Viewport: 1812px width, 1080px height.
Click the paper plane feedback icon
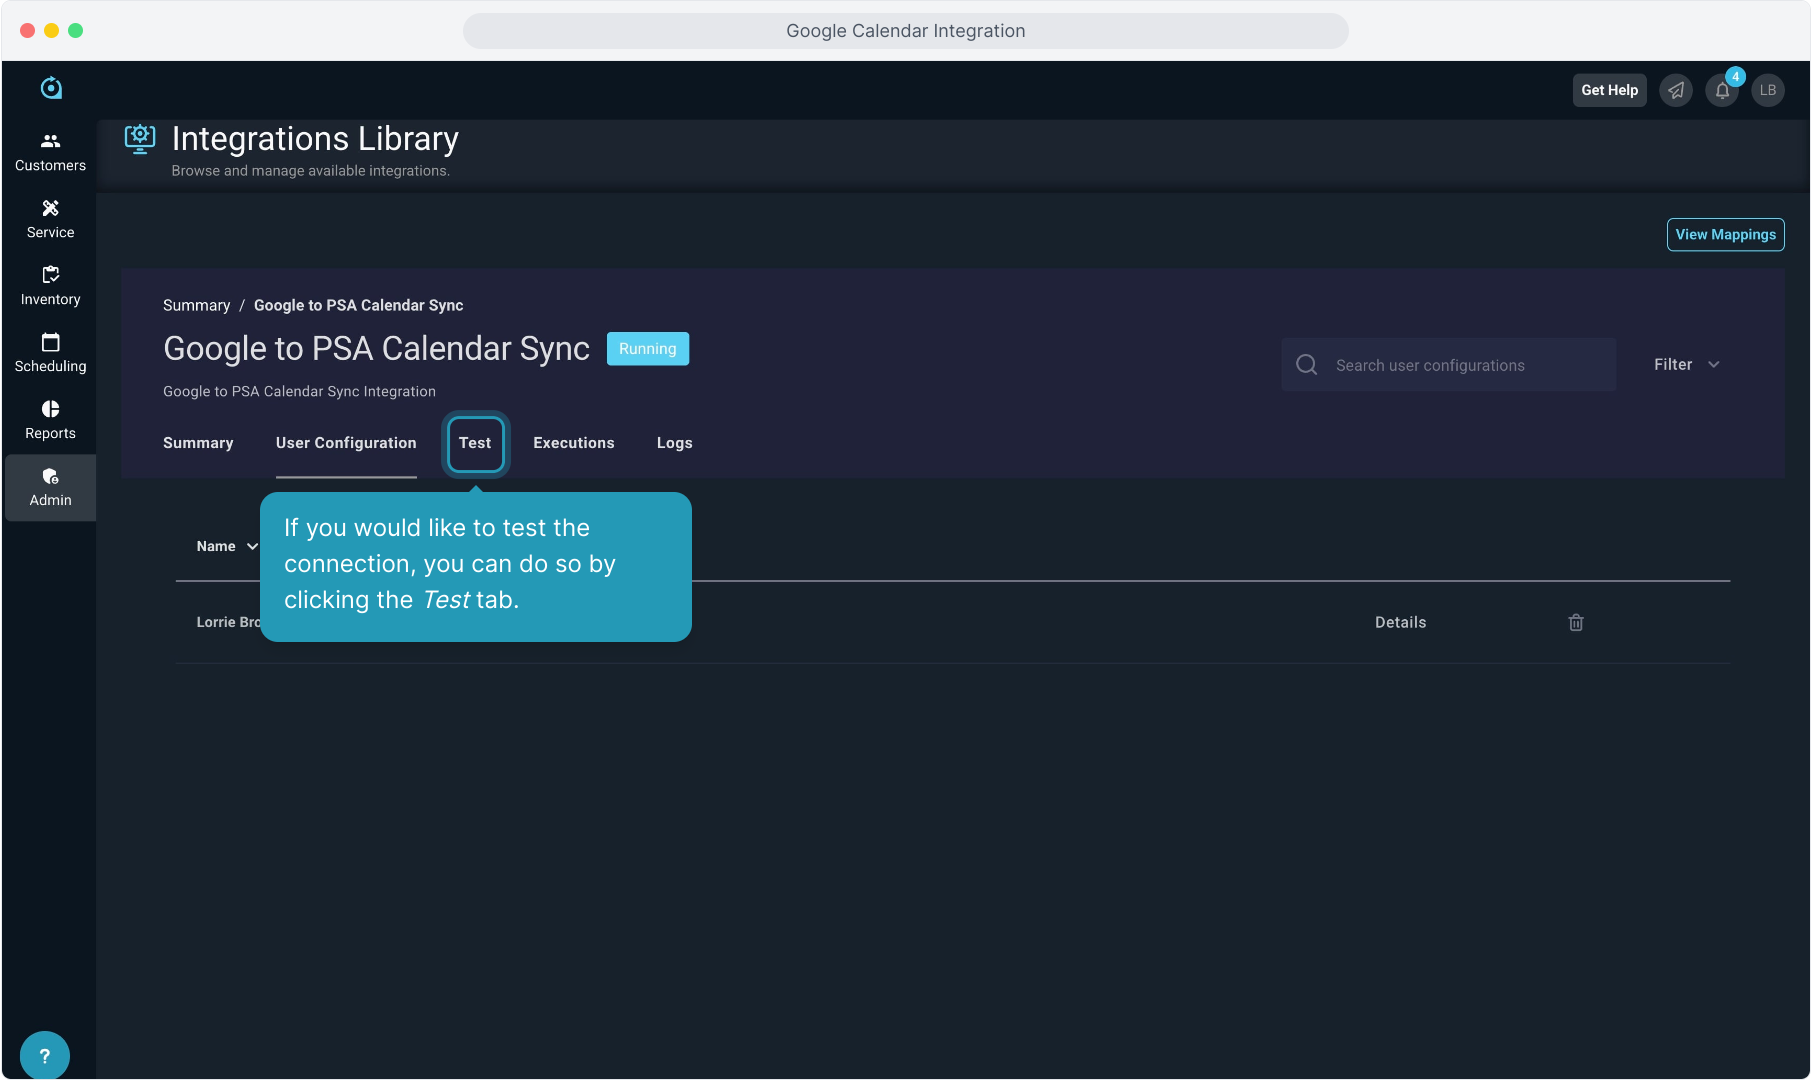1676,90
